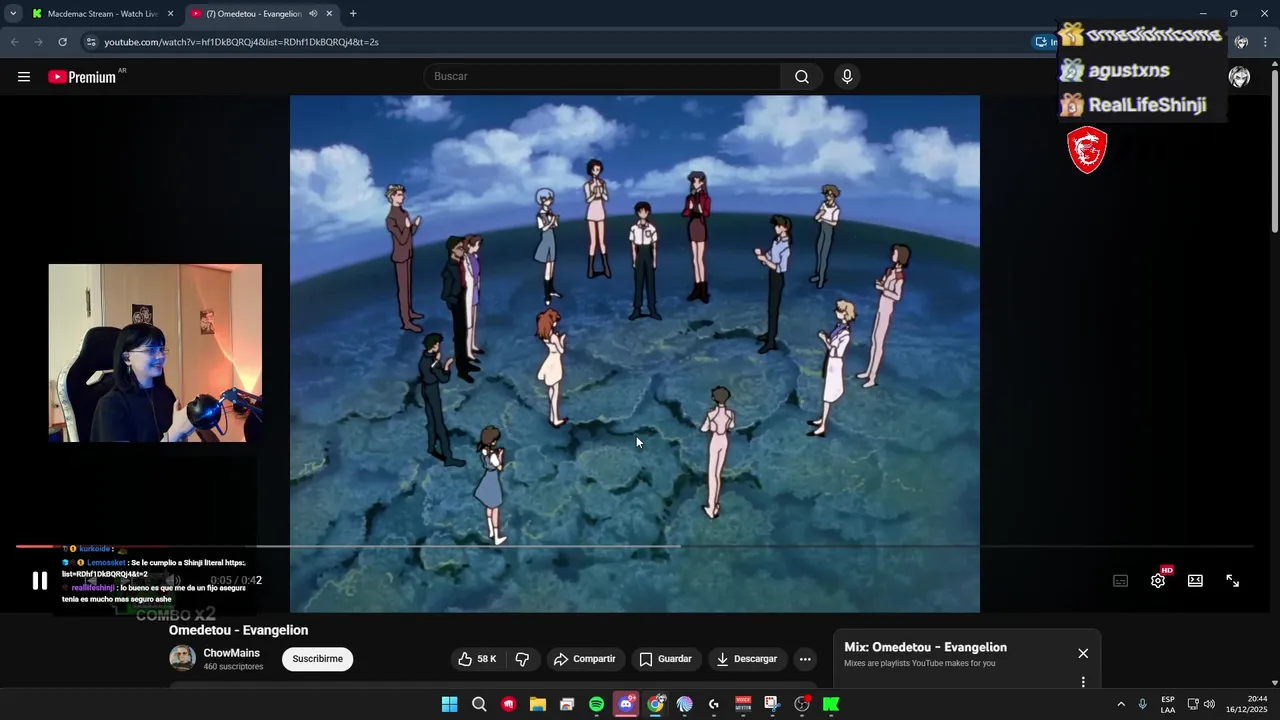Screen dimensions: 1280x720
Task: Open the Windows Start menu
Action: click(x=449, y=704)
